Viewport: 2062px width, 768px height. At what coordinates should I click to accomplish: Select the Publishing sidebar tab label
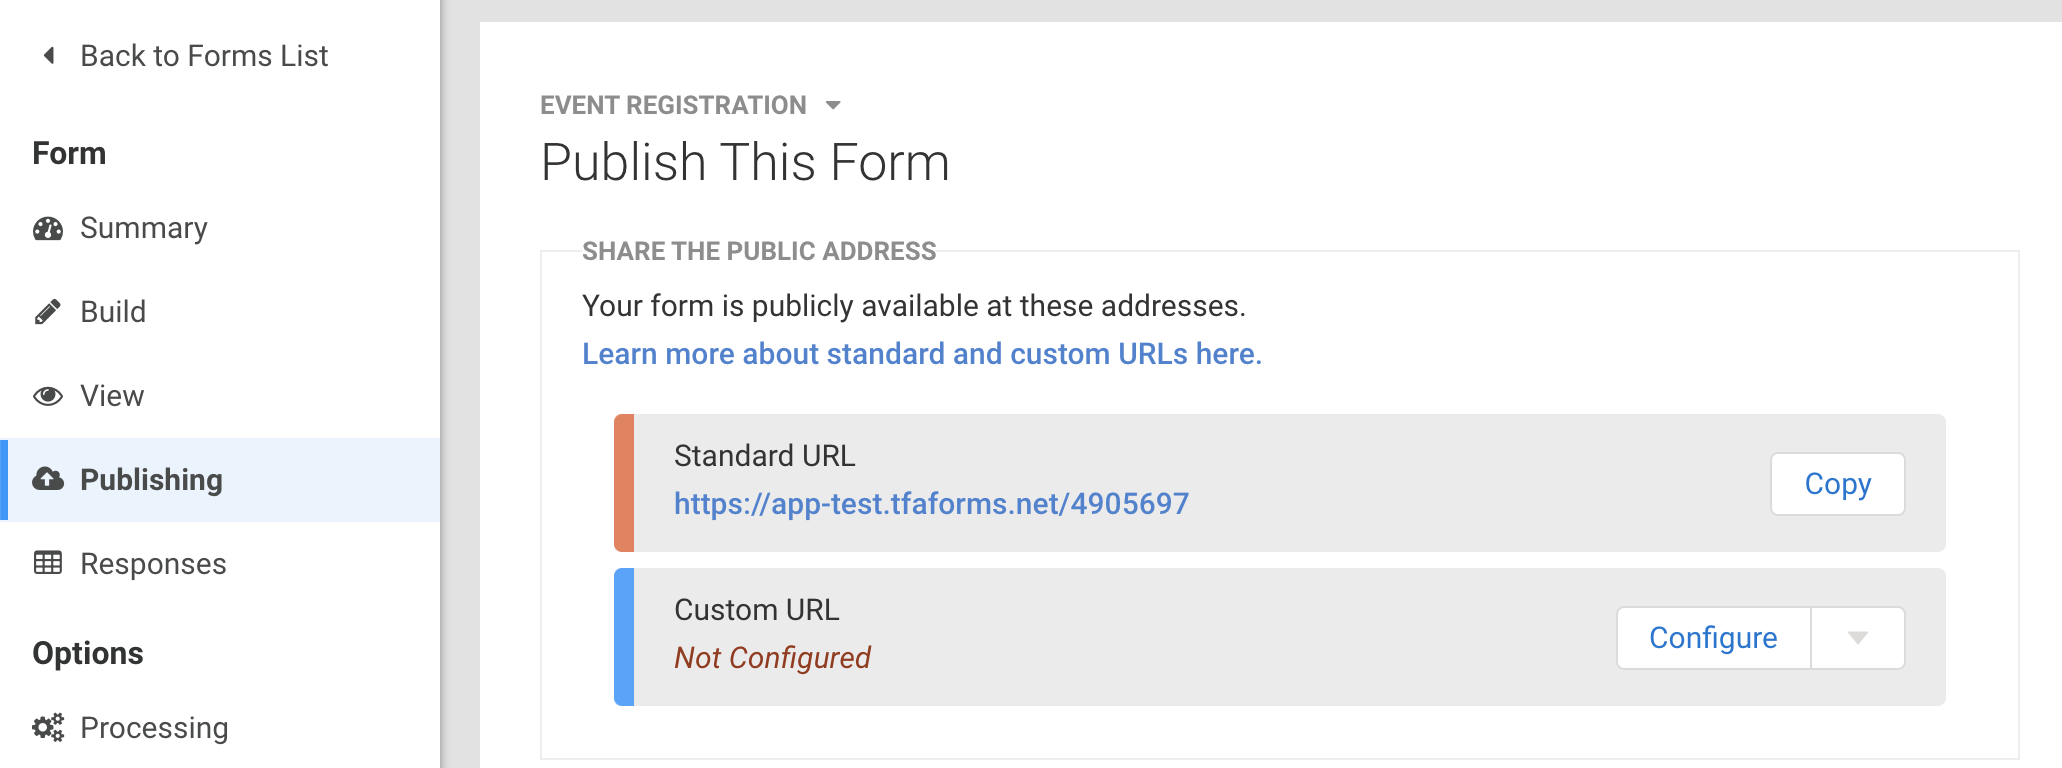click(151, 480)
